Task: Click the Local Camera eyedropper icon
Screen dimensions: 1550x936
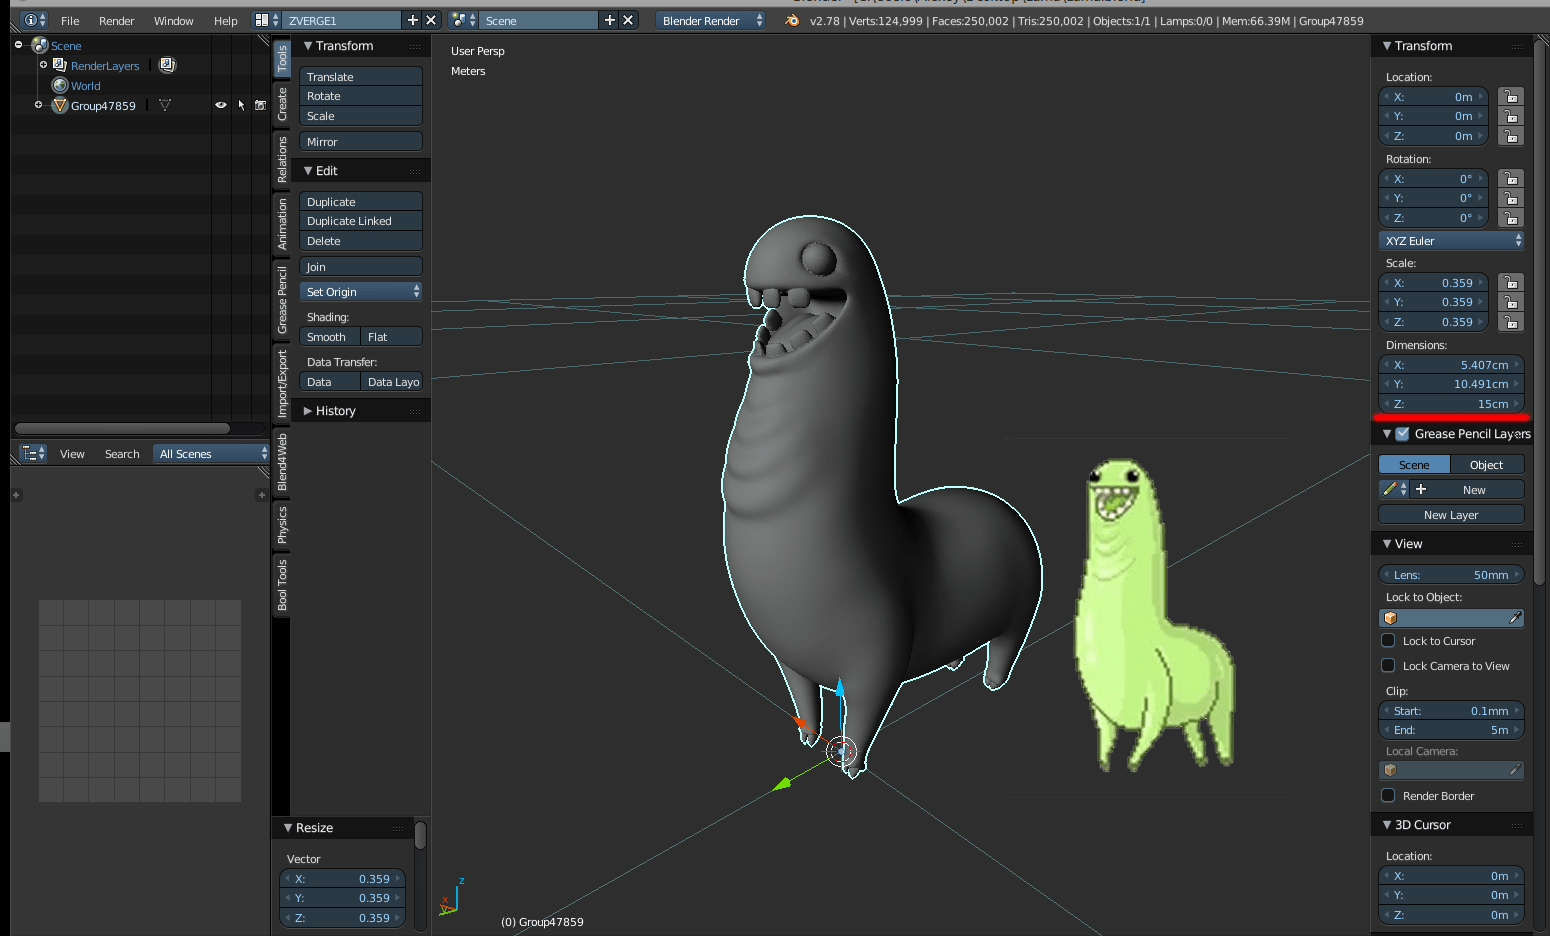Action: coord(1515,770)
